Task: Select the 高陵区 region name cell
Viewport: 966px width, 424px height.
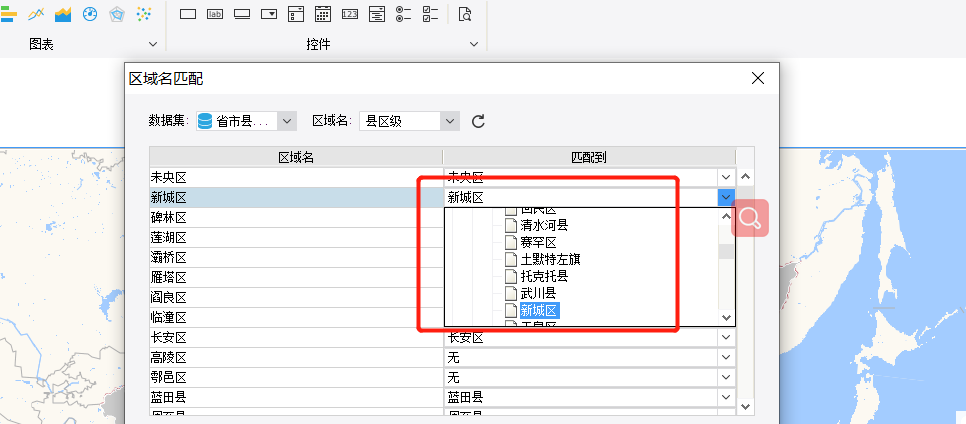Action: pyautogui.click(x=296, y=357)
